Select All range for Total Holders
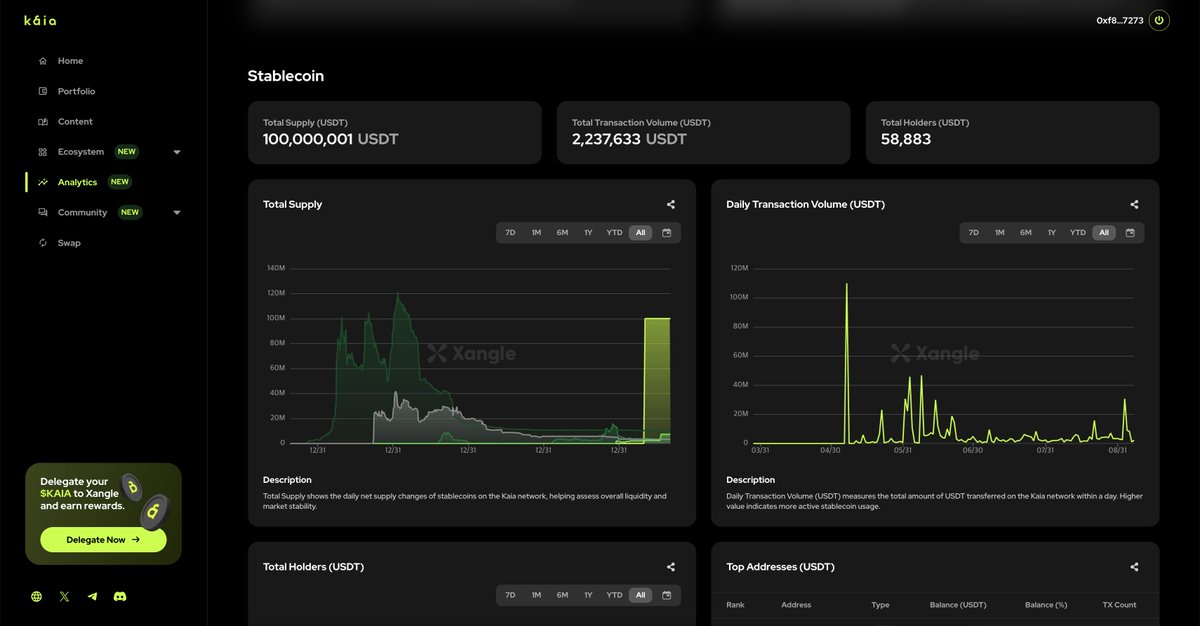Image resolution: width=1200 pixels, height=626 pixels. [641, 595]
